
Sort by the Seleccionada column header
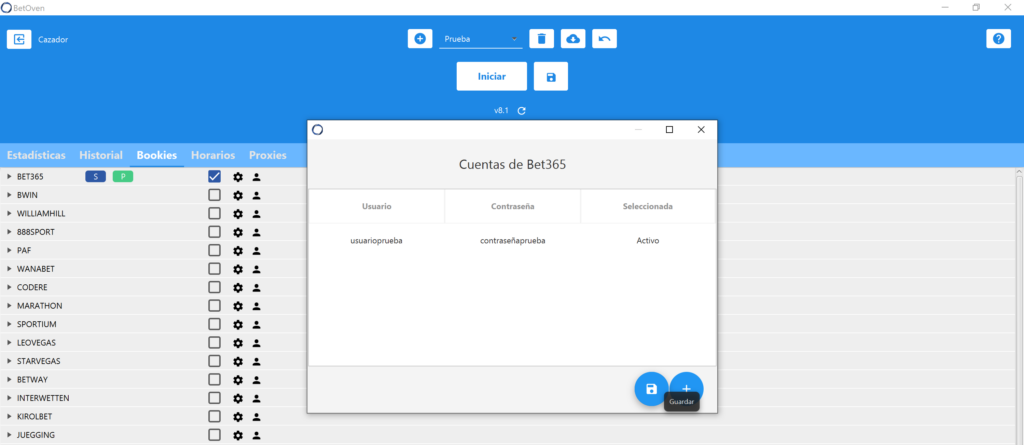[x=648, y=206]
